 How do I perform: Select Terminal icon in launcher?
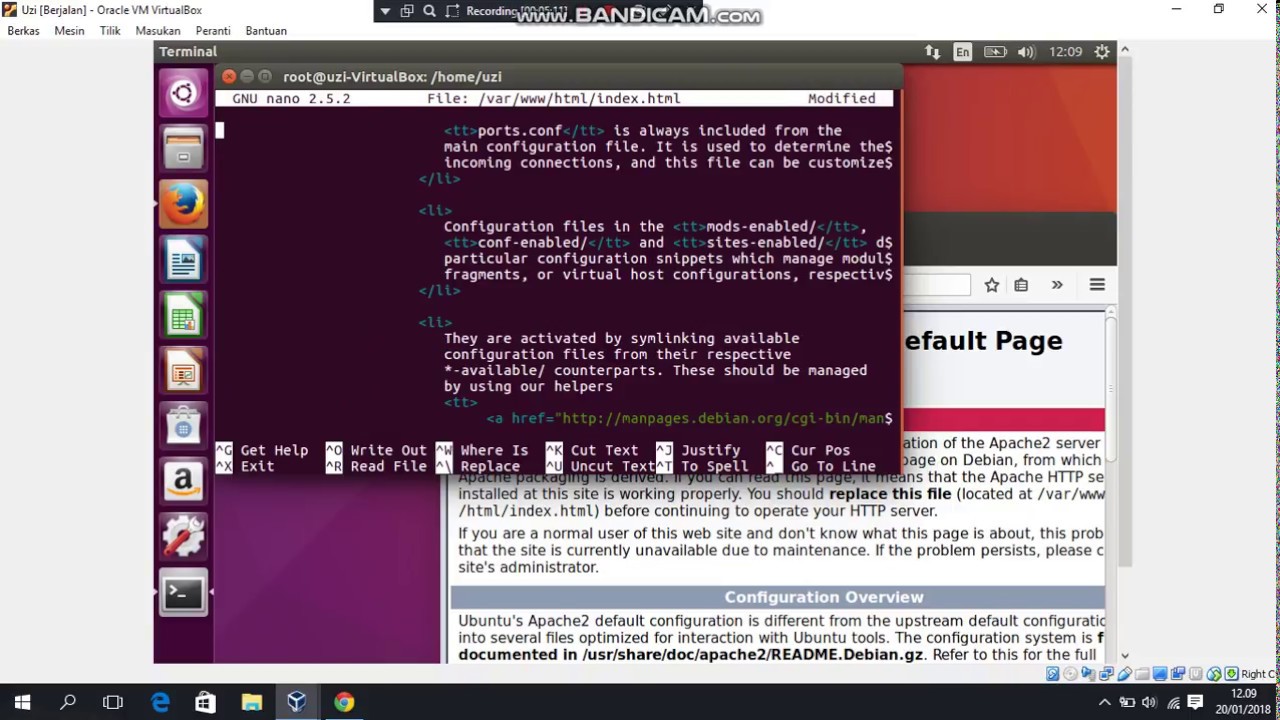point(183,593)
